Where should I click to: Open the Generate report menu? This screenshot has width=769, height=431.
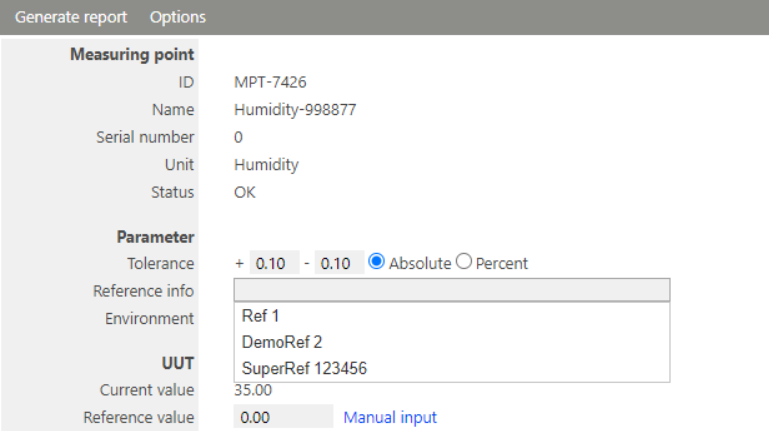point(71,17)
